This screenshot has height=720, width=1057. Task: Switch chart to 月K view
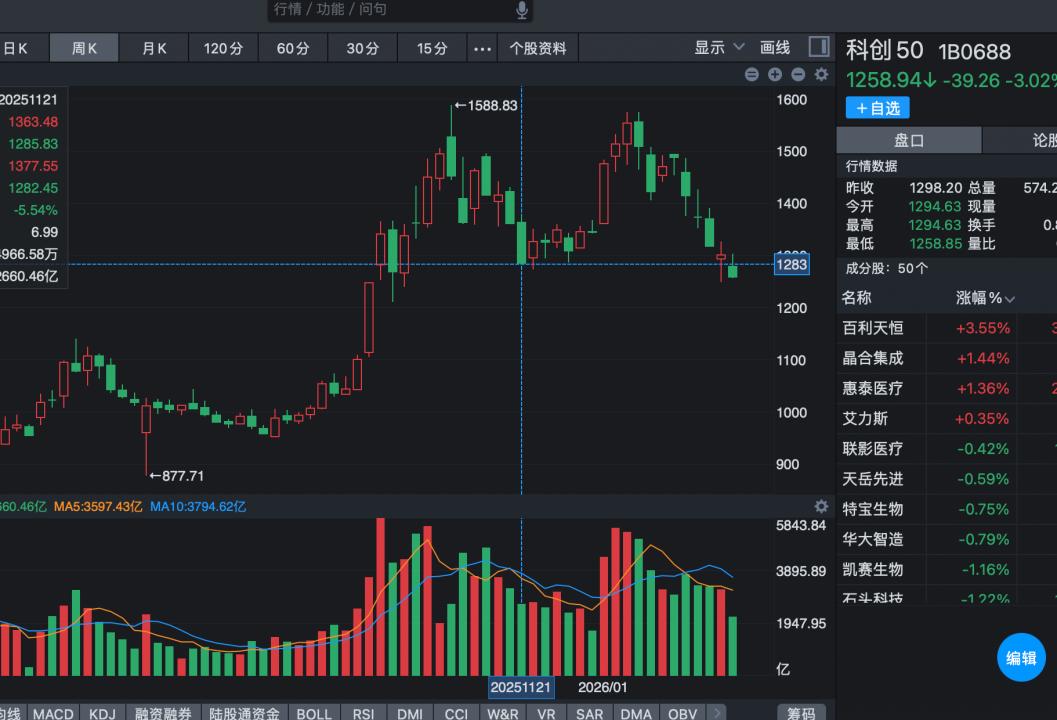[153, 46]
